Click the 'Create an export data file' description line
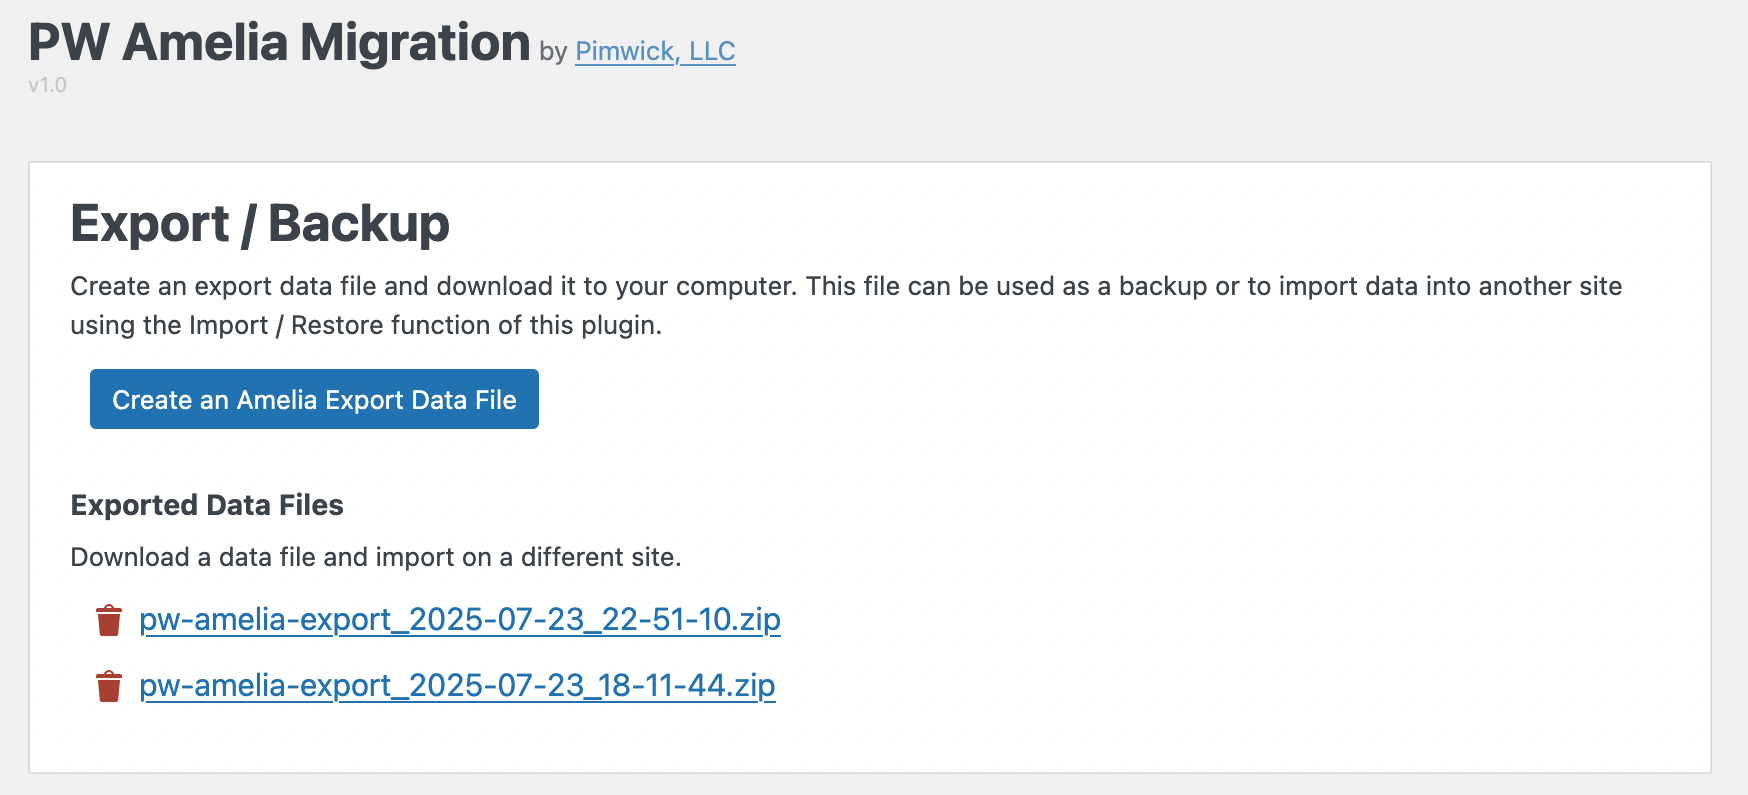 (x=846, y=286)
